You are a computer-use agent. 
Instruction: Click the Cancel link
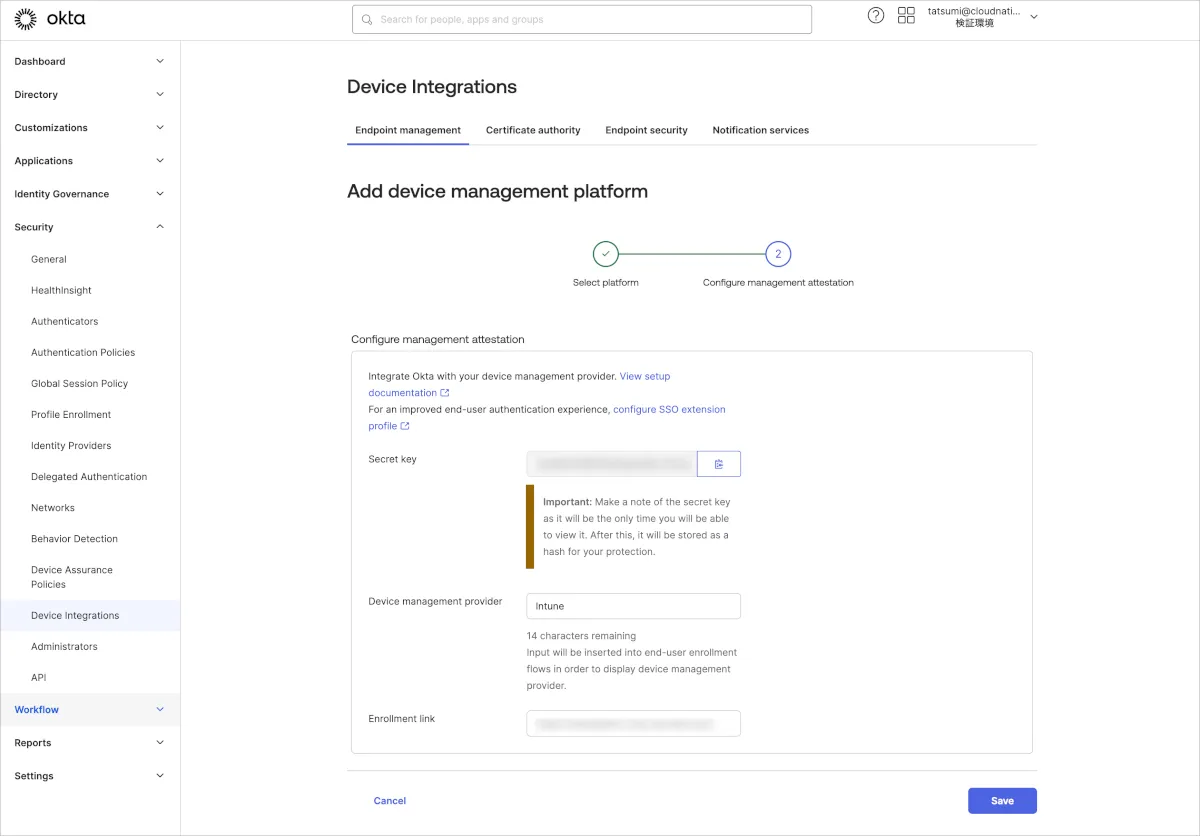click(x=390, y=801)
